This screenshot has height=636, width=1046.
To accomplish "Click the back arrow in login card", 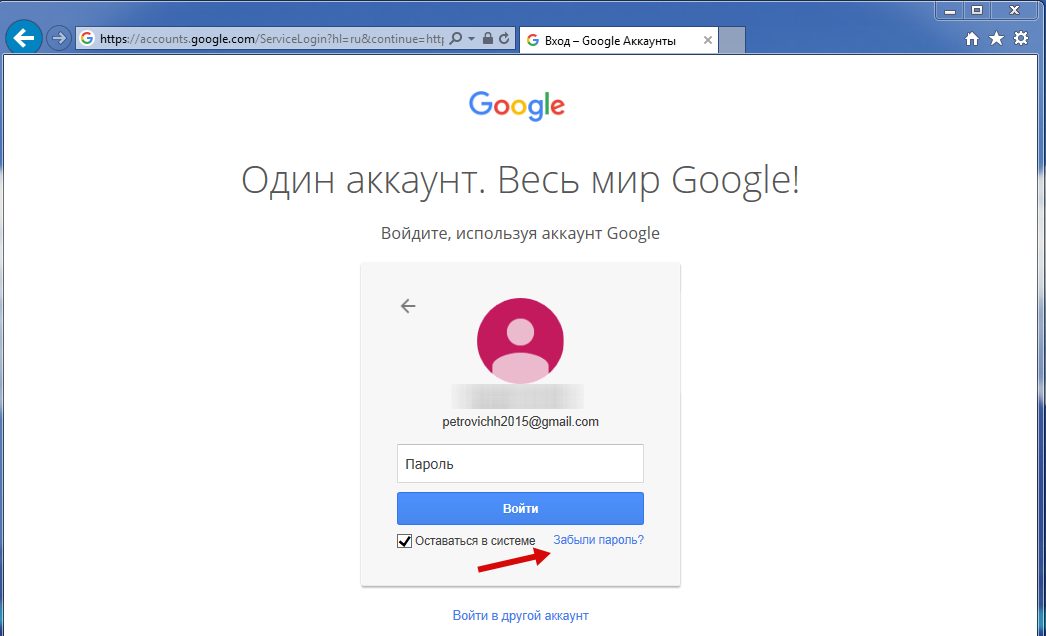I will coord(408,306).
